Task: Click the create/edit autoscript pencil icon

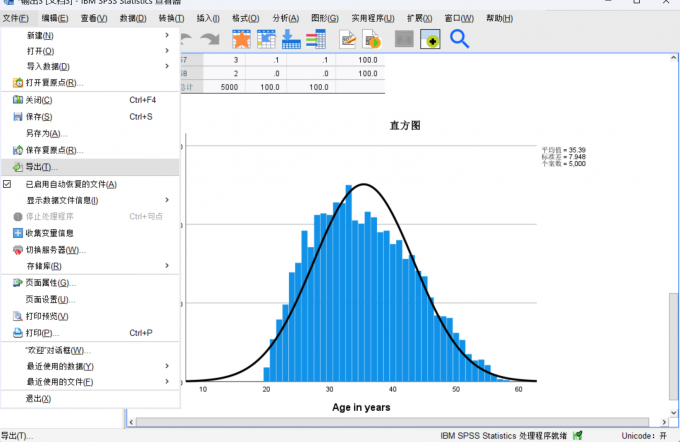Action: (347, 39)
